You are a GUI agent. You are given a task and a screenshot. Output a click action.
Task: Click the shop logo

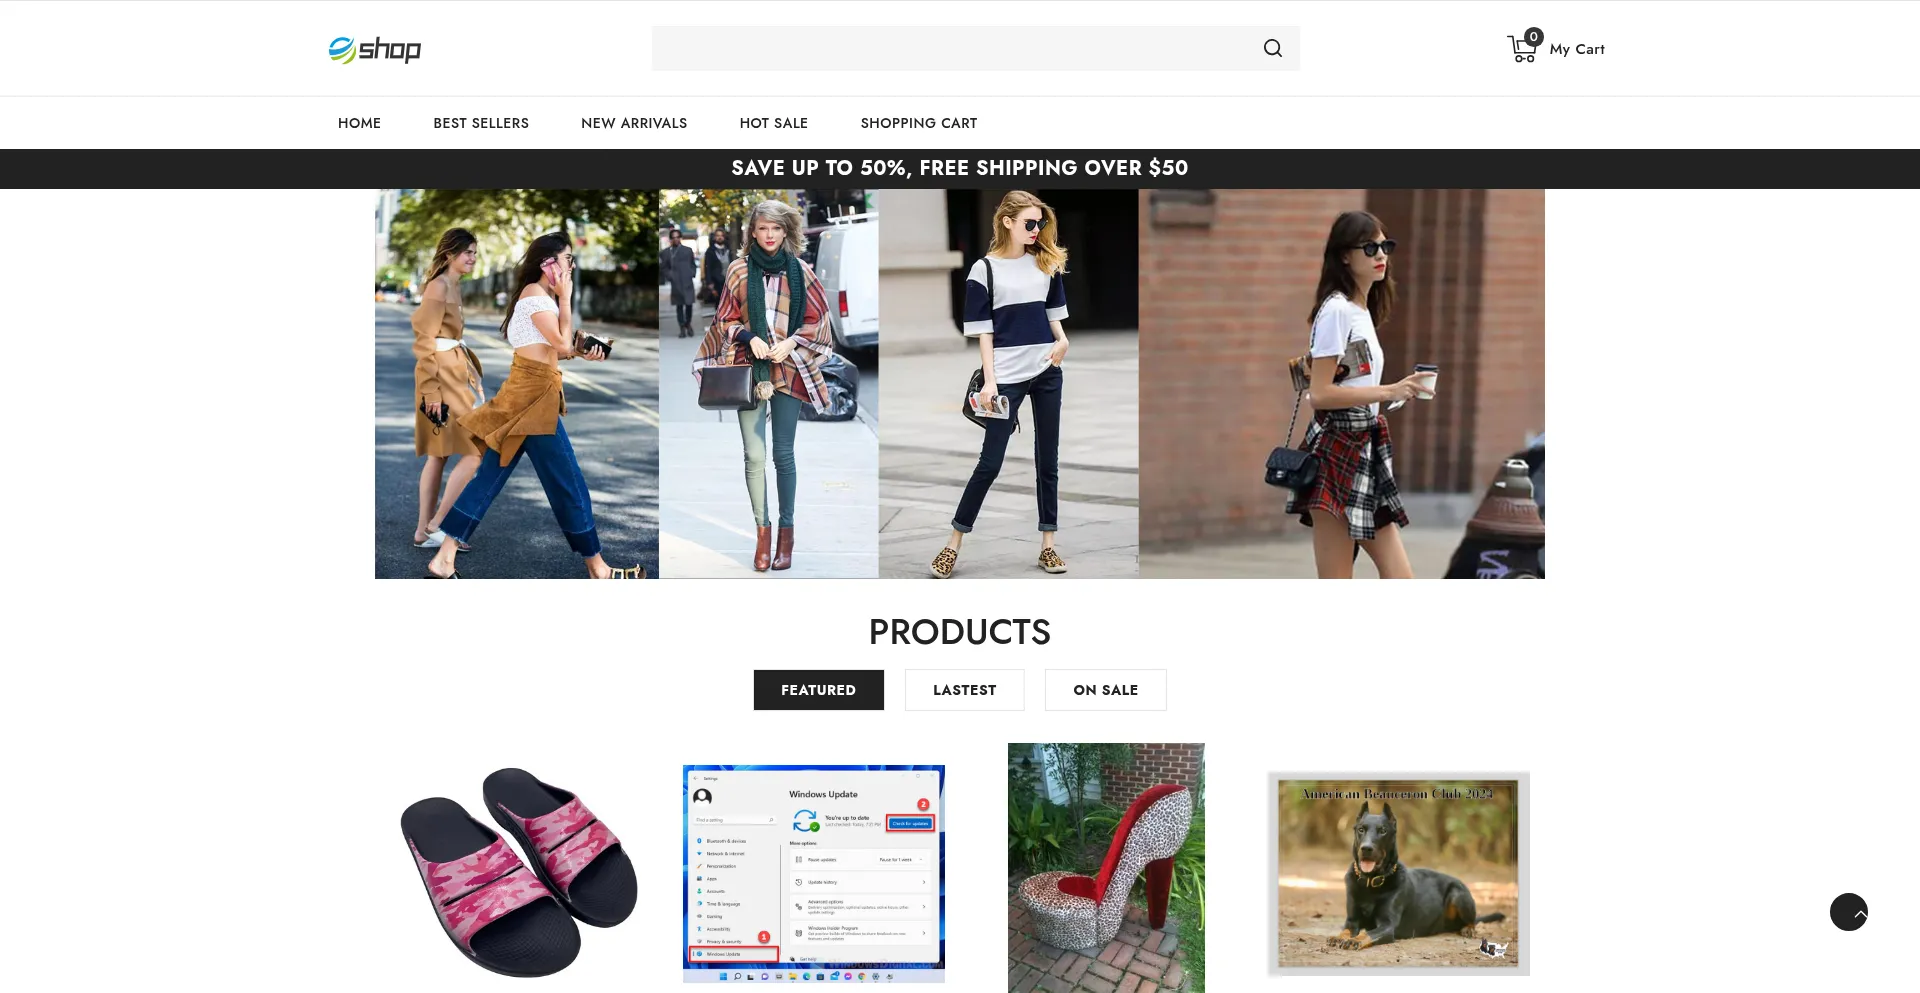[x=375, y=49]
